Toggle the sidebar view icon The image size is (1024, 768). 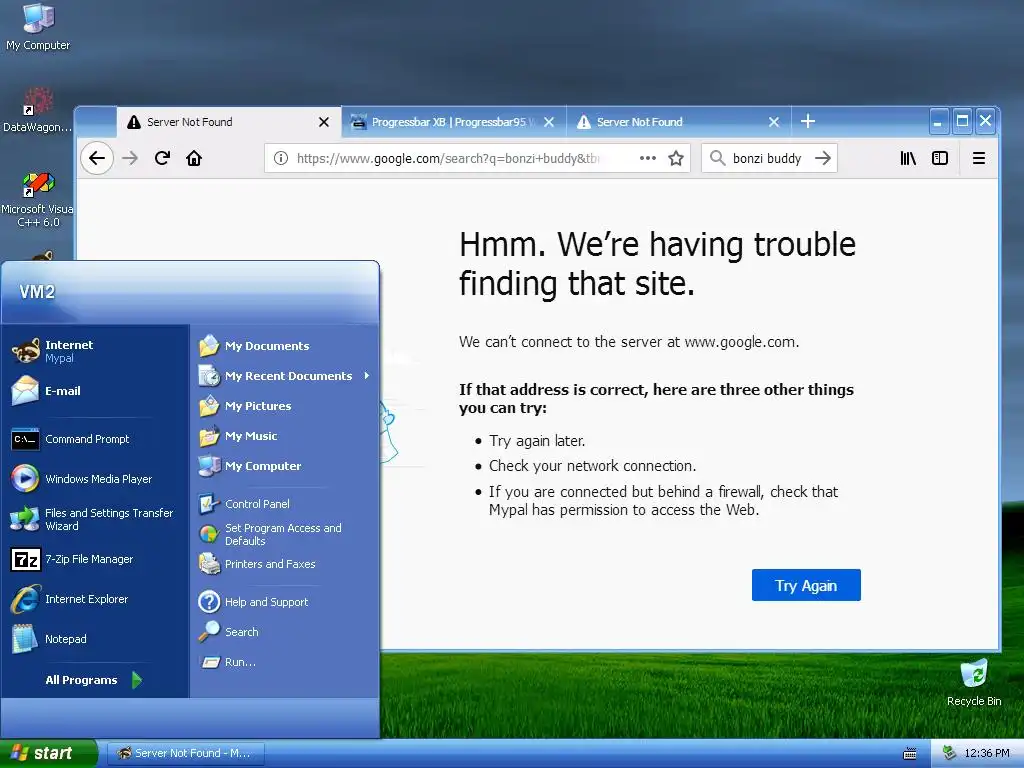pyautogui.click(x=940, y=158)
